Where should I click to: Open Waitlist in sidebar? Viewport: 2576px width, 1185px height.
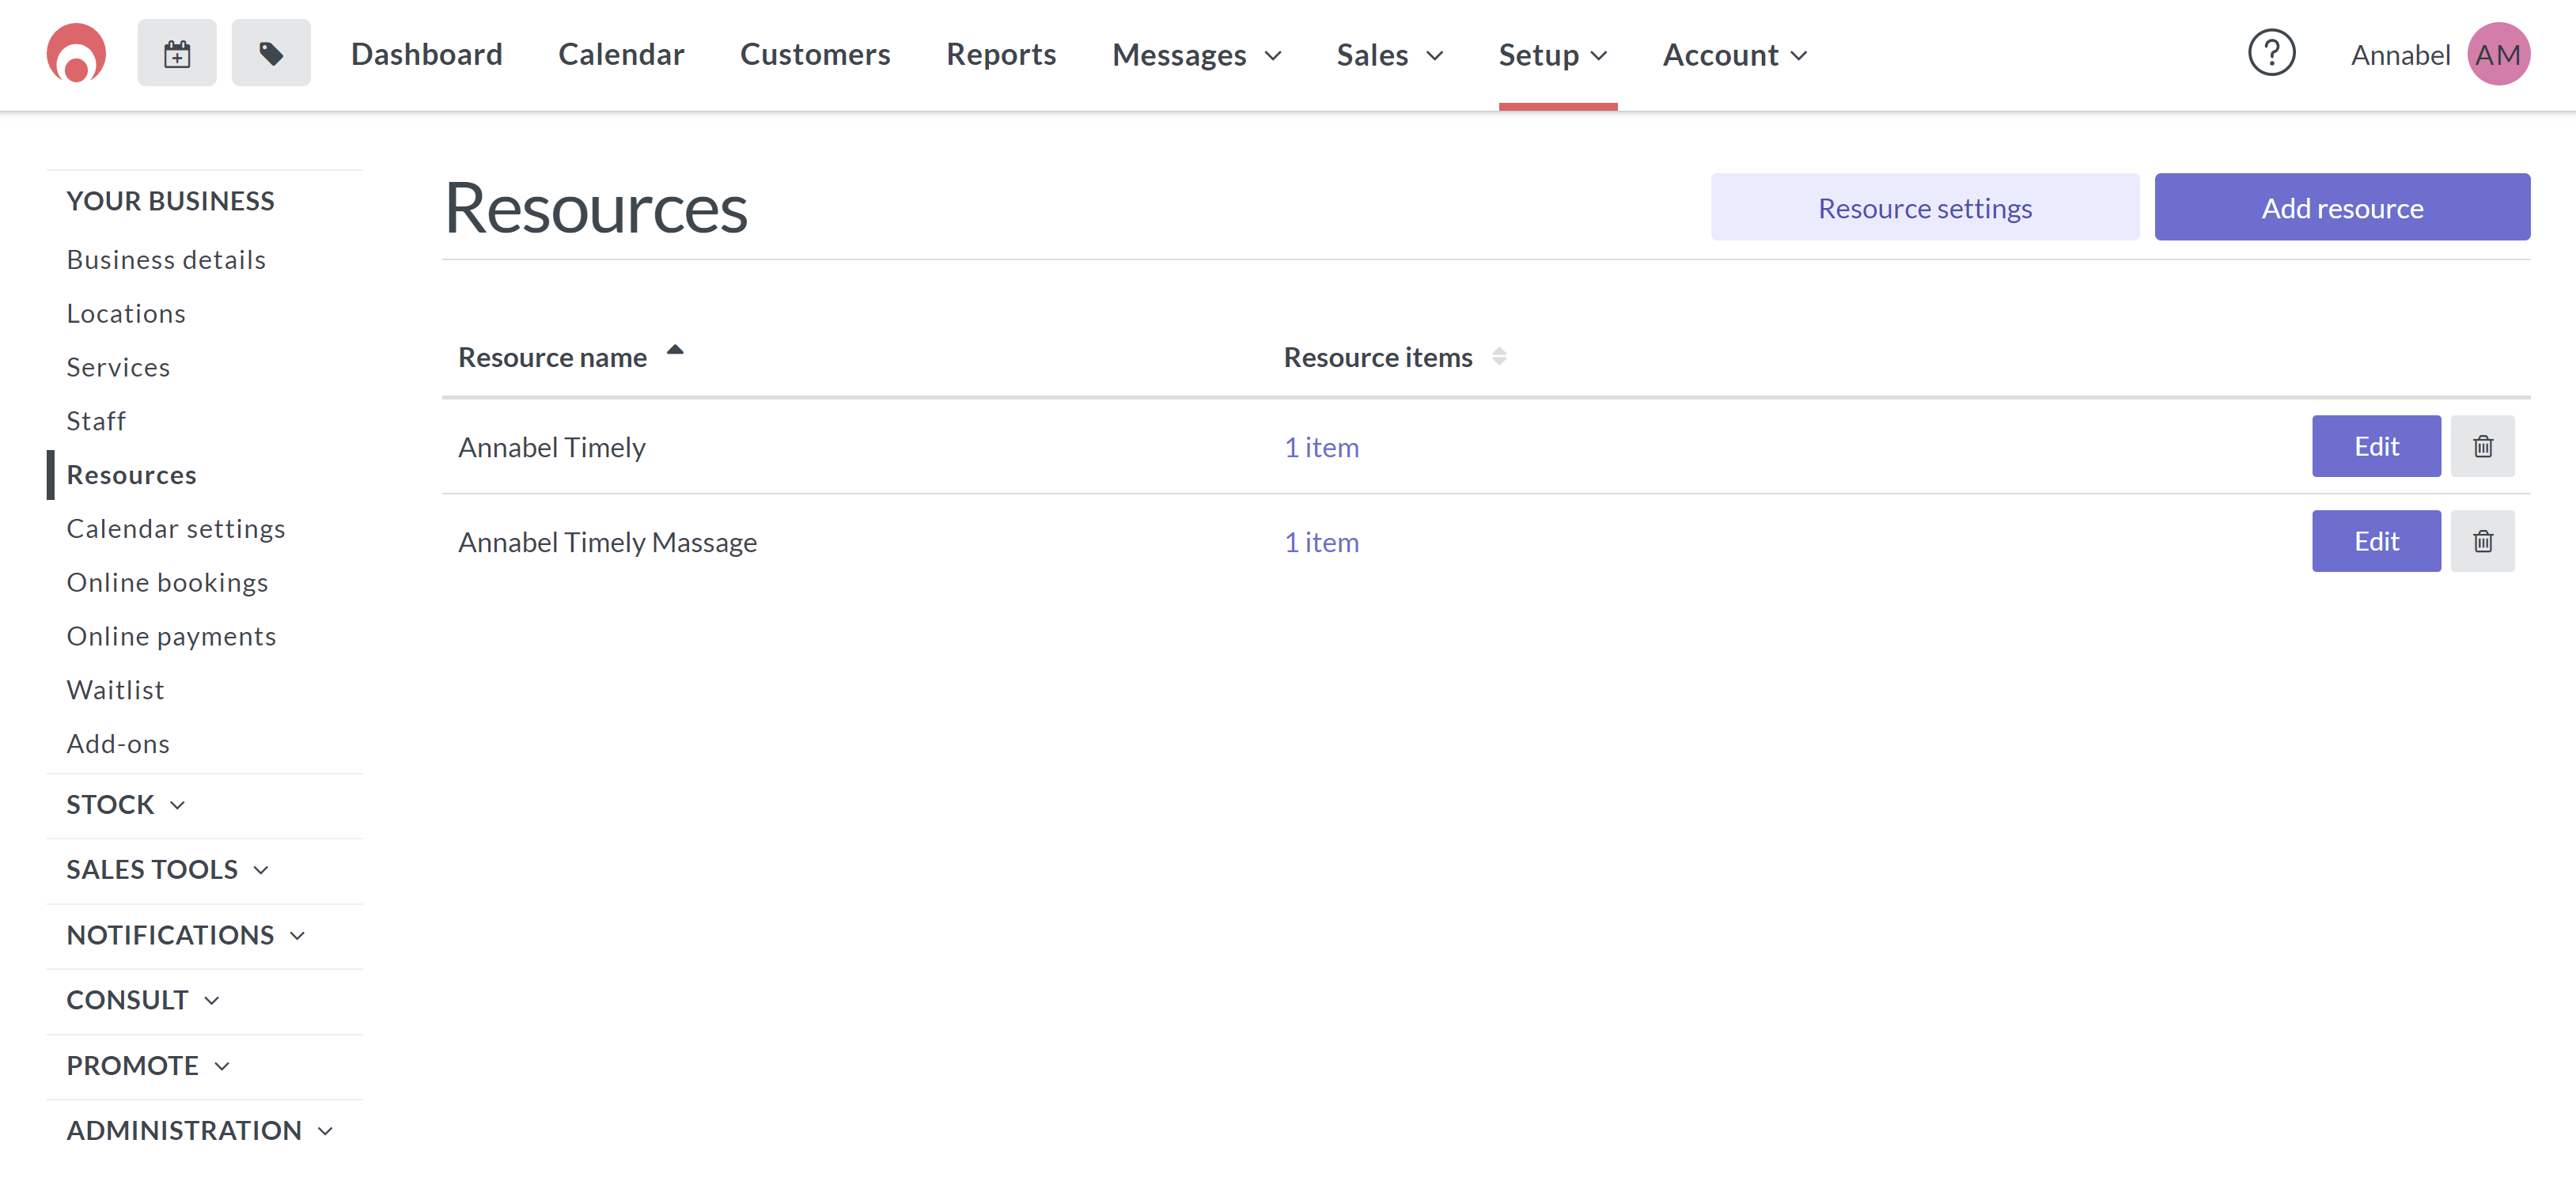pyautogui.click(x=115, y=690)
